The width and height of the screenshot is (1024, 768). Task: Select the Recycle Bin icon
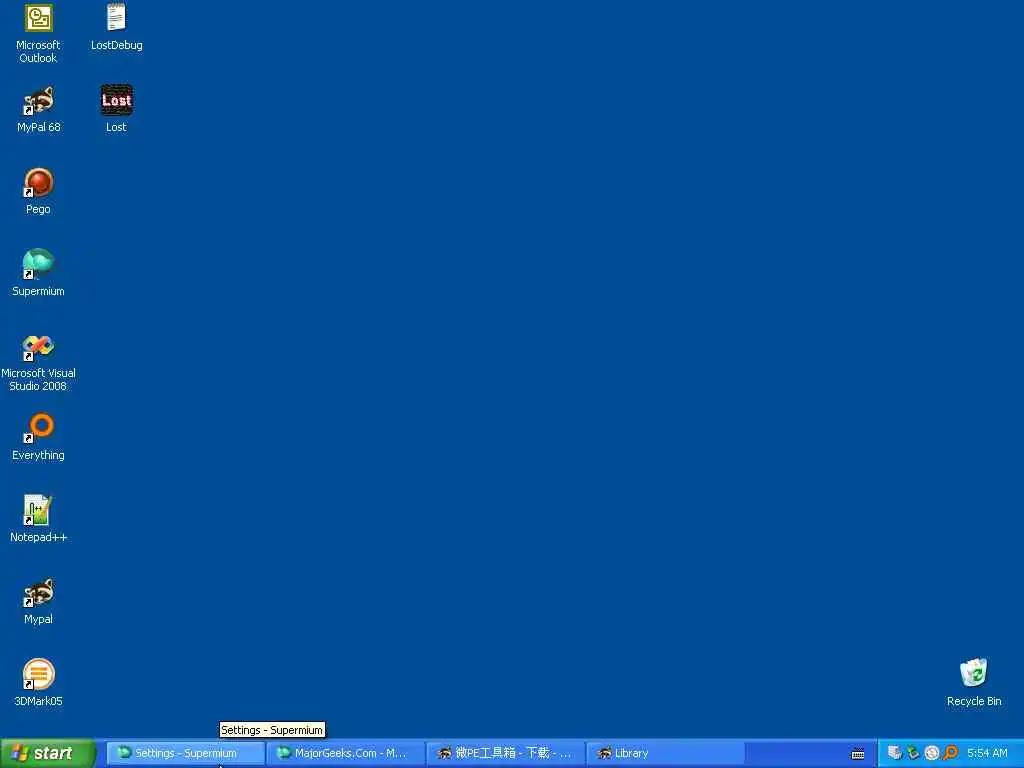(974, 673)
